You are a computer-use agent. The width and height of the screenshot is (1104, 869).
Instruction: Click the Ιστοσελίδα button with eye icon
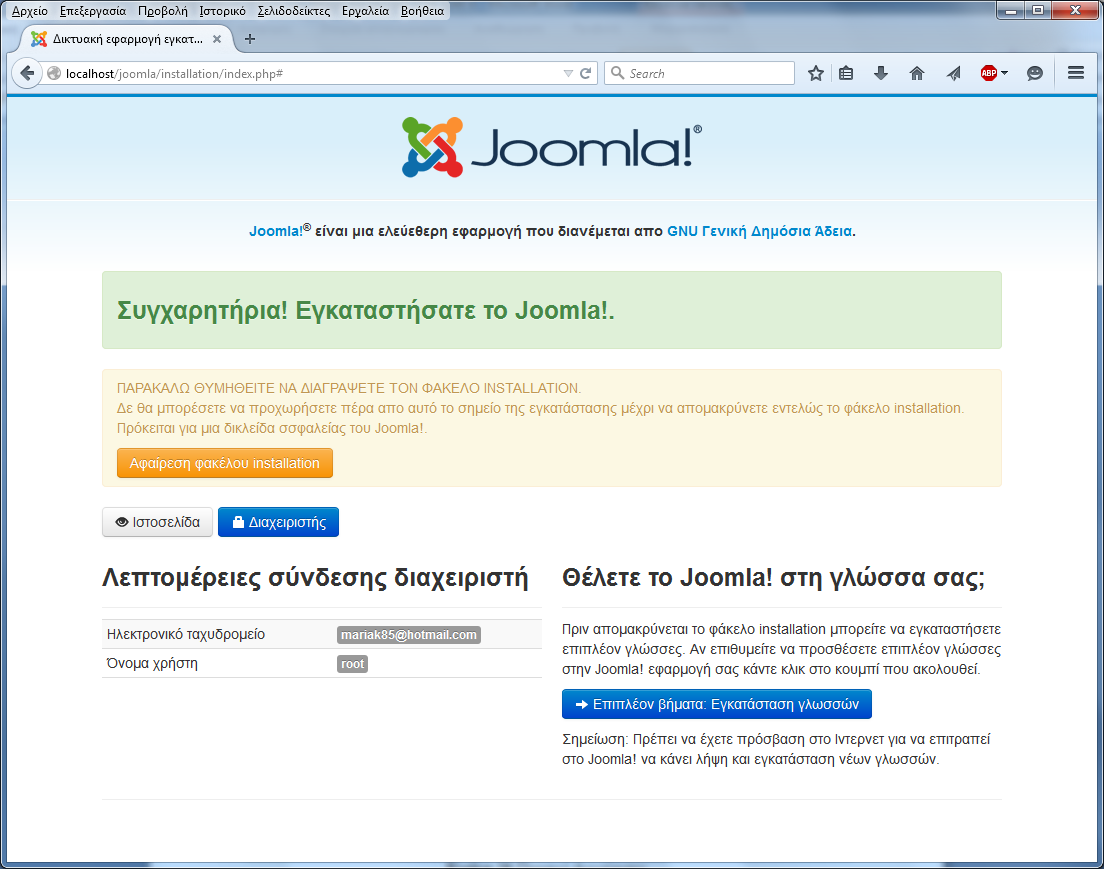tap(157, 522)
